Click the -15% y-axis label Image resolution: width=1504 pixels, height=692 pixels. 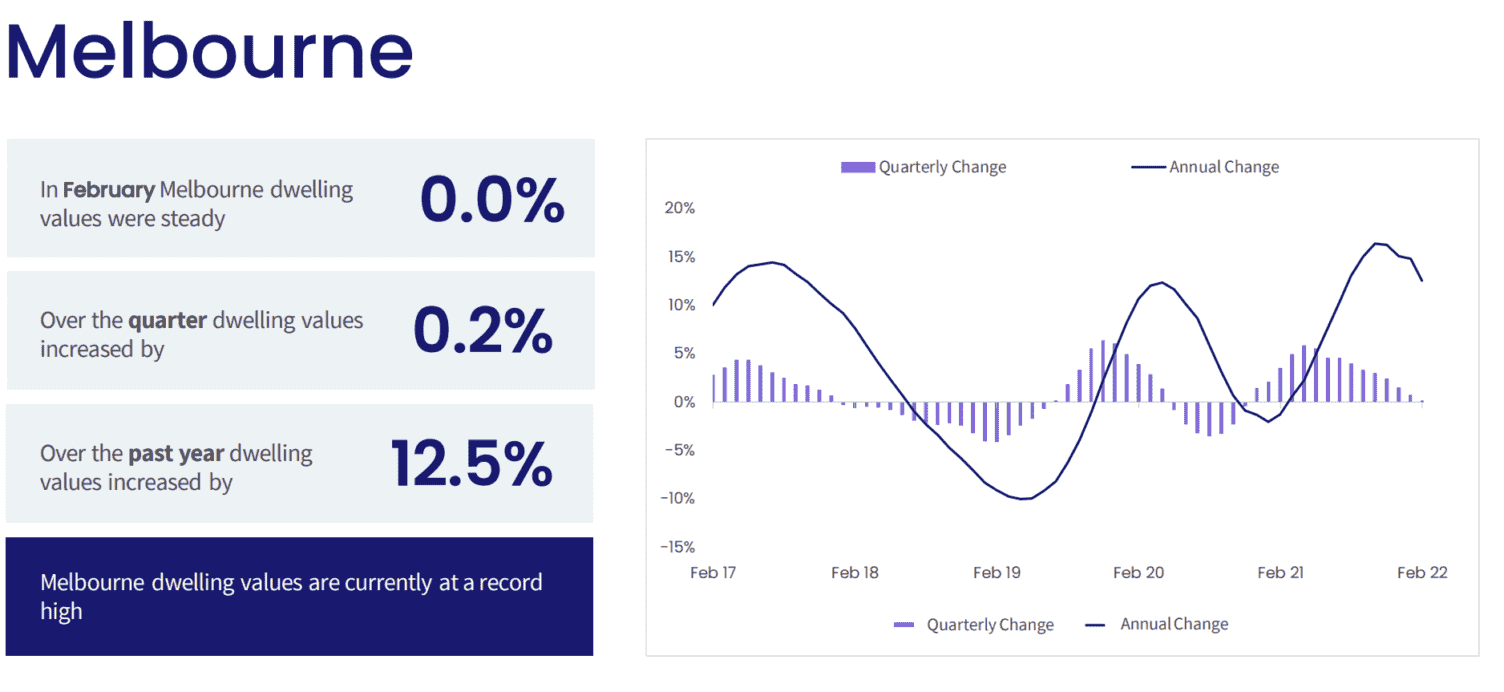coord(676,547)
